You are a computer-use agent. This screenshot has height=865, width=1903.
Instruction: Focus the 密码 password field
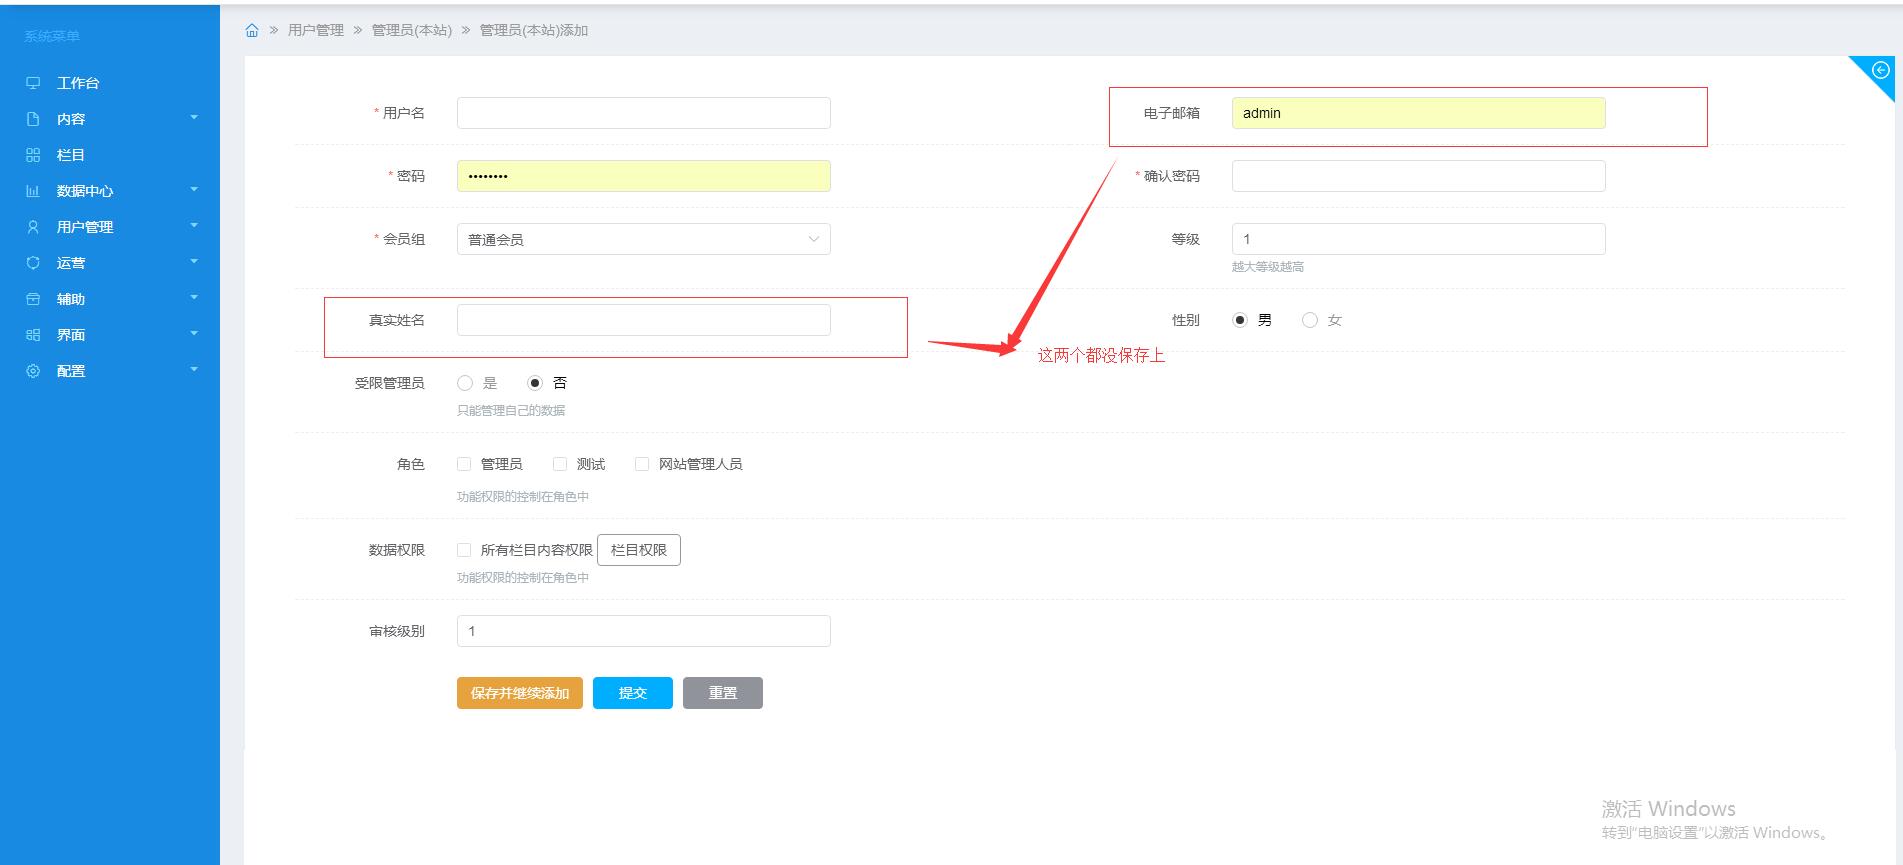tap(644, 176)
